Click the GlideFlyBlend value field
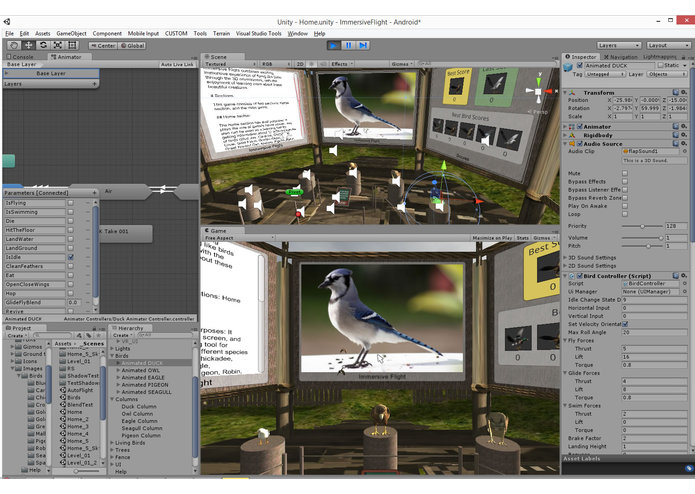The width and height of the screenshot is (695, 494). coord(74,302)
